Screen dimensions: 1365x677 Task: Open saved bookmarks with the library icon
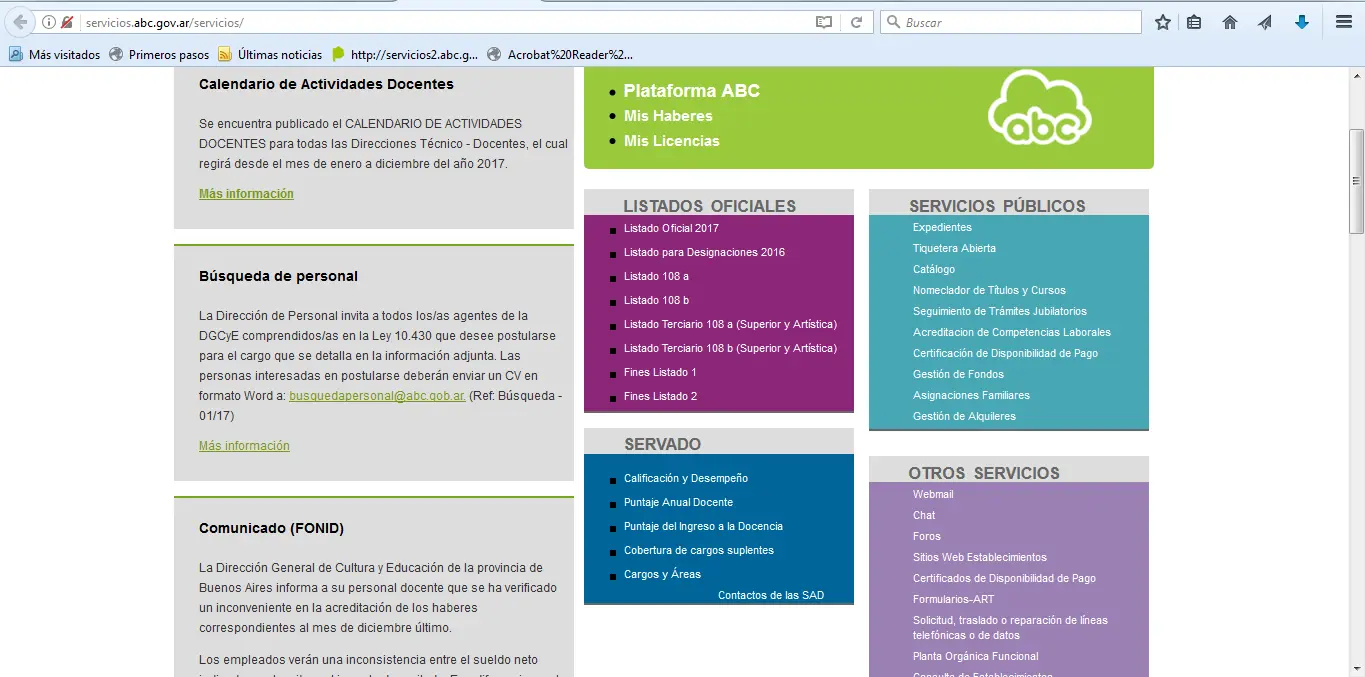pyautogui.click(x=1194, y=21)
